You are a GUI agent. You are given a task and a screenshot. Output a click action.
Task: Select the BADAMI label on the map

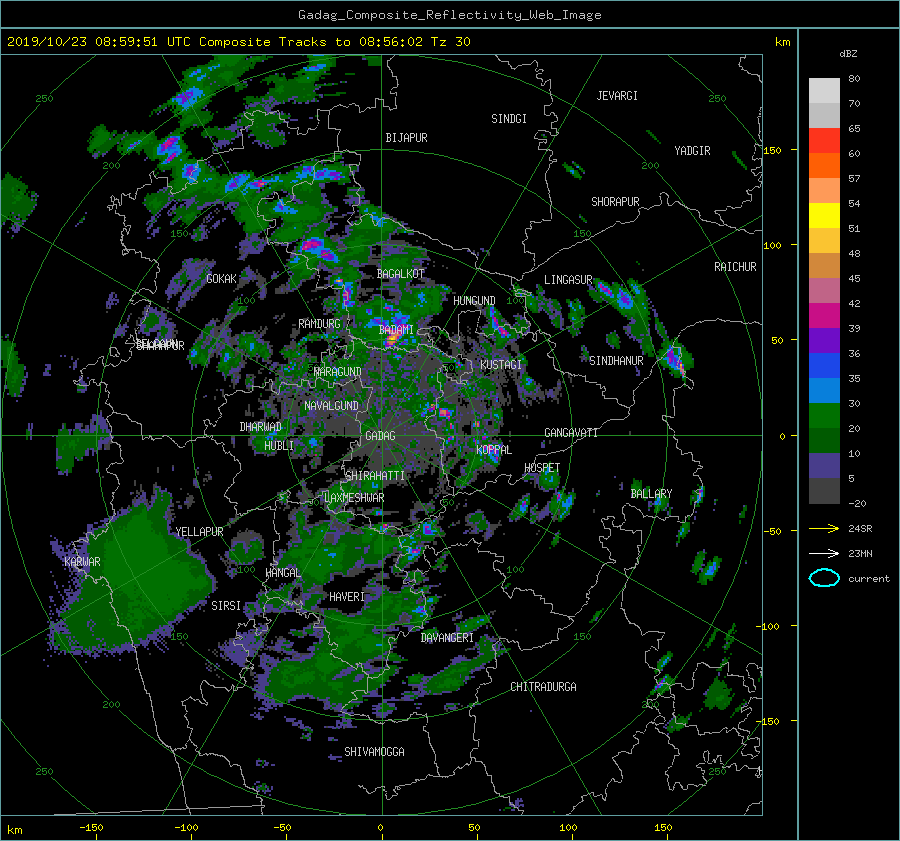396,330
